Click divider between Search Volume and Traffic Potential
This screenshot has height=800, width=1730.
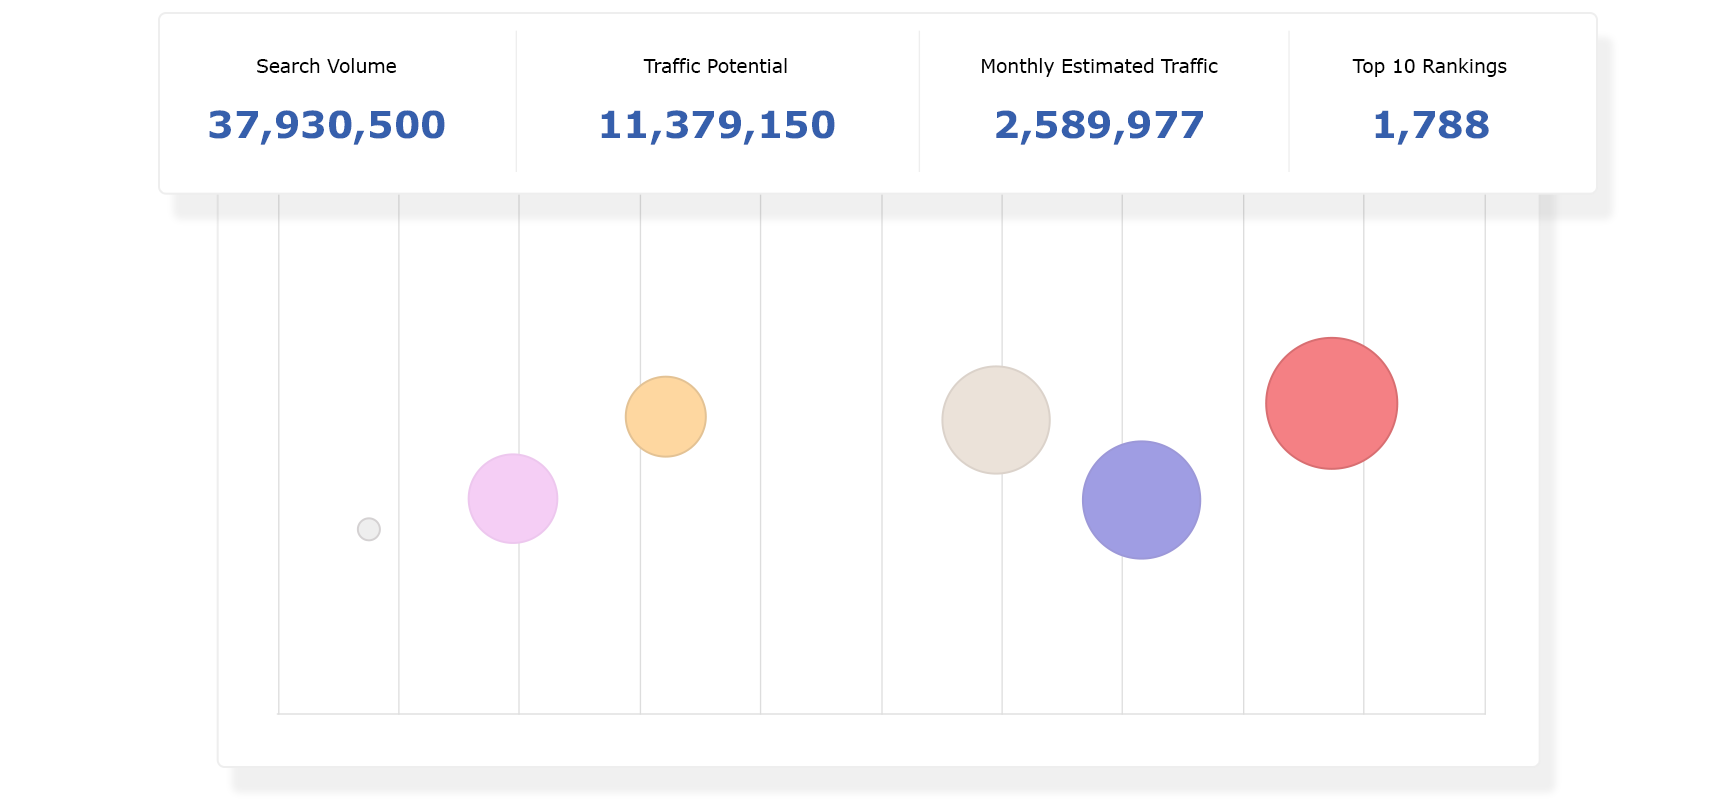pyautogui.click(x=516, y=101)
